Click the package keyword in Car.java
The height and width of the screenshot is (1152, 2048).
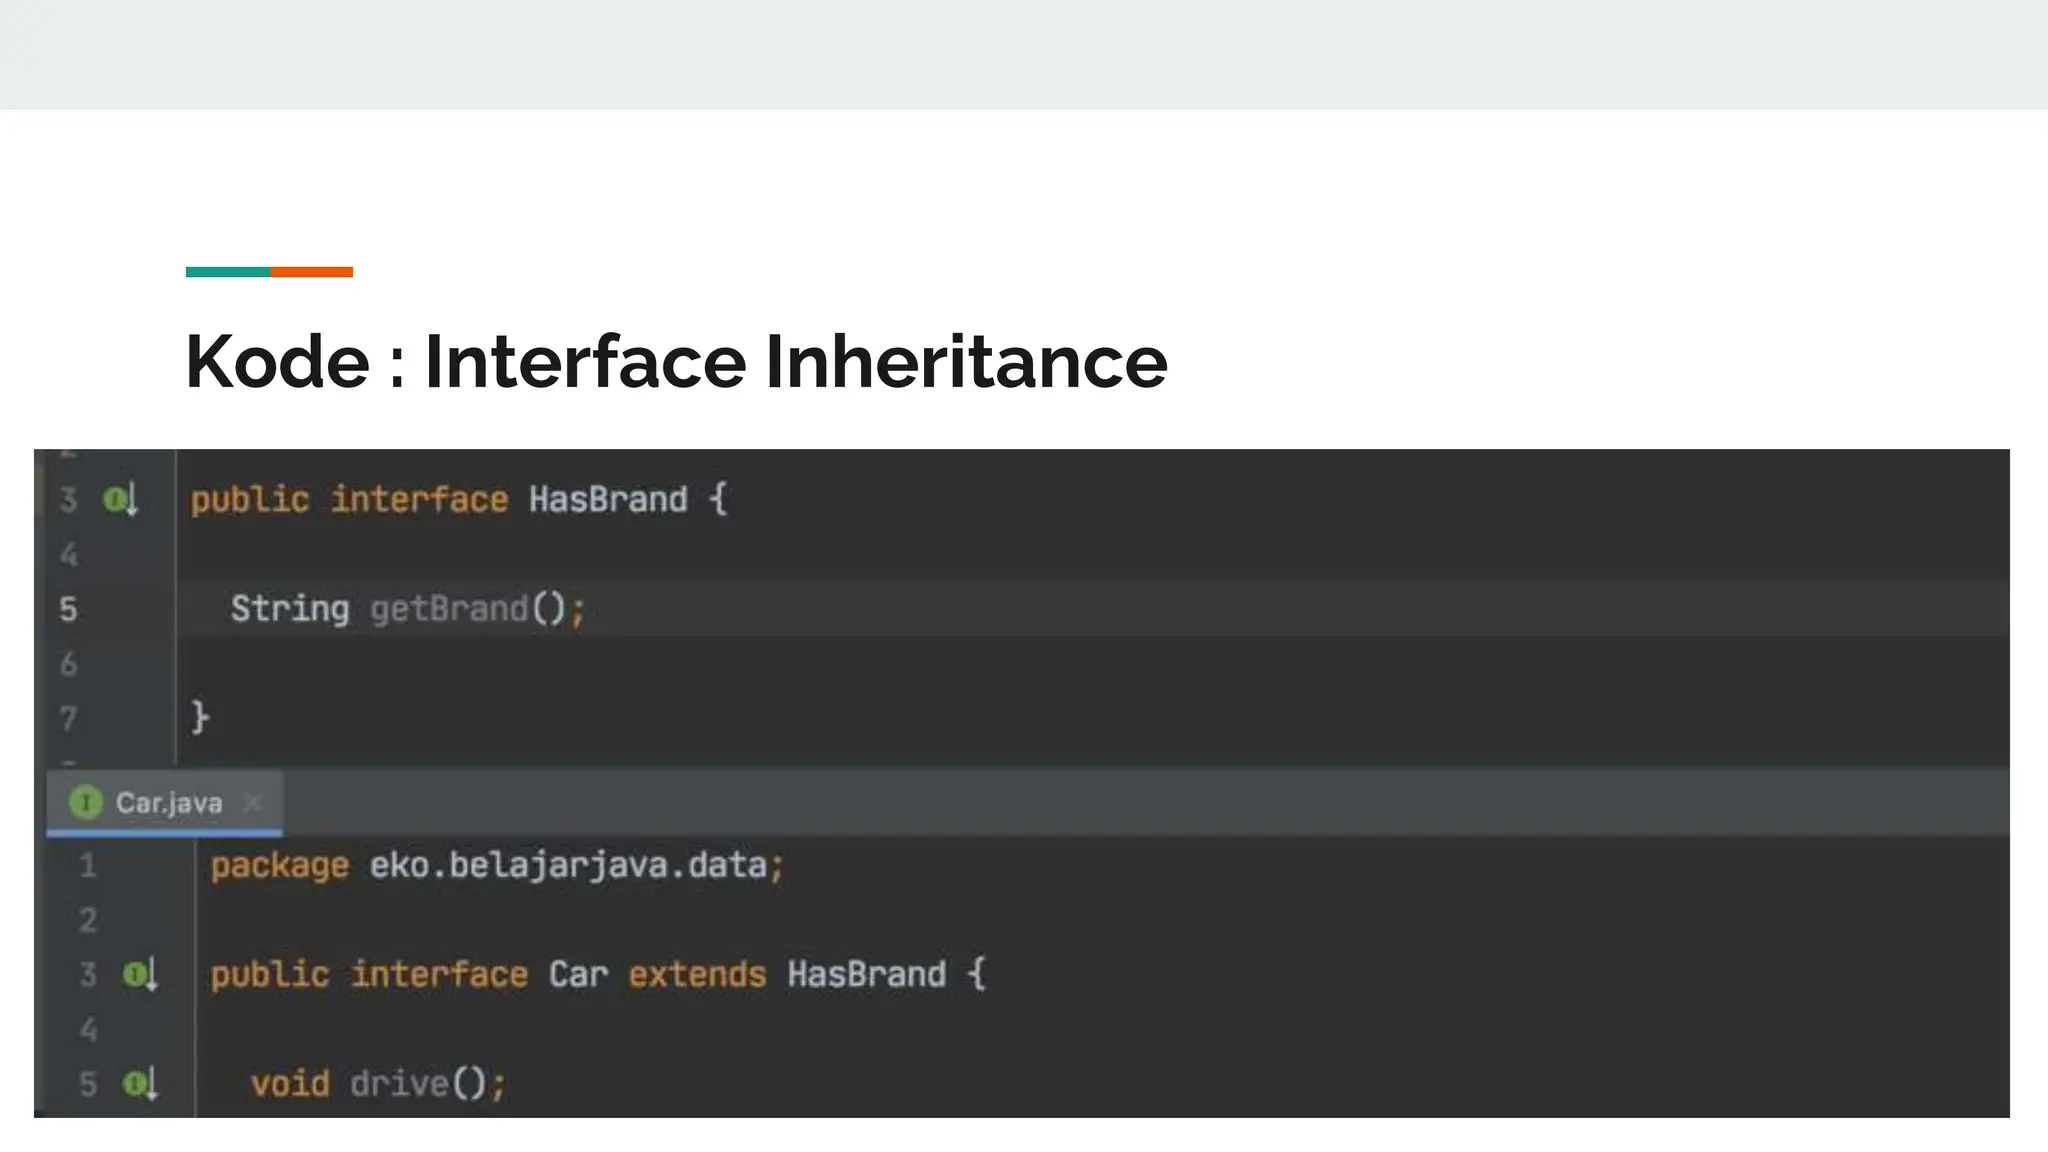(x=280, y=866)
